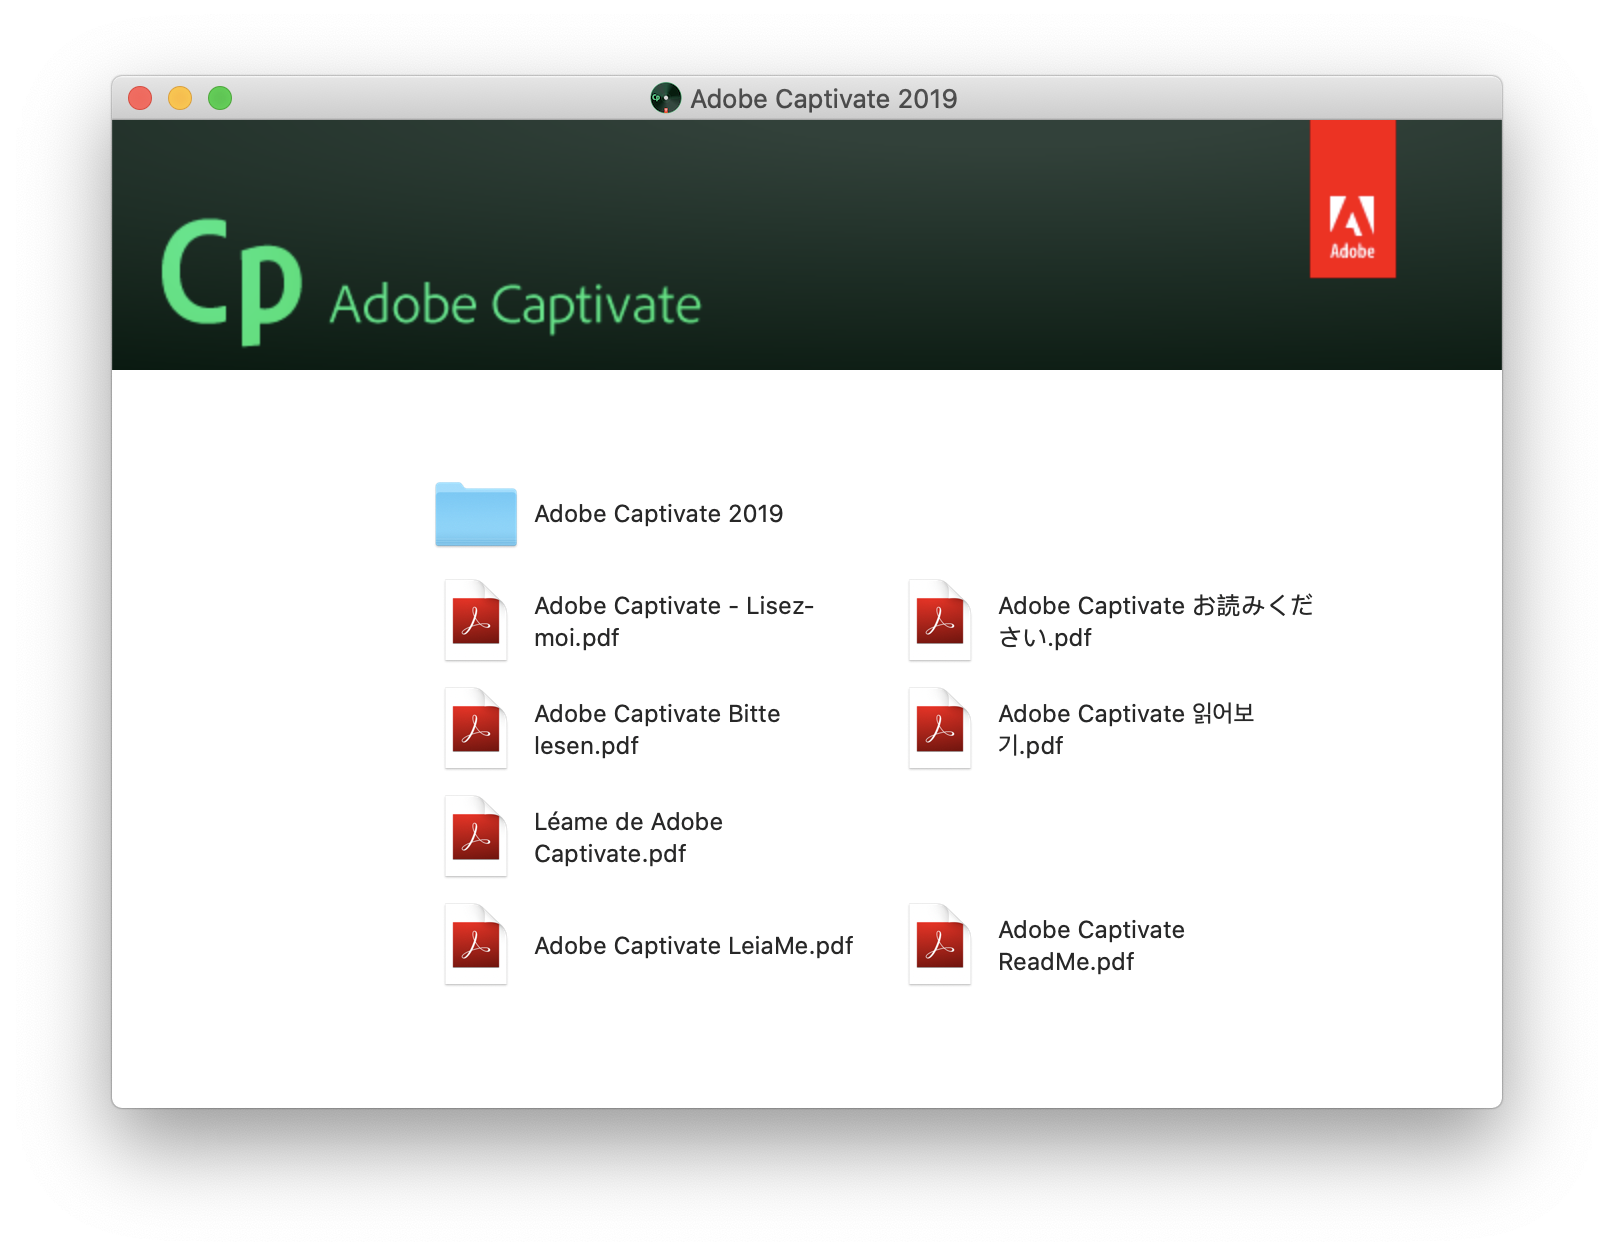Click the Lisez-moi.pdf file icon
This screenshot has height=1256, width=1614.
coord(476,620)
